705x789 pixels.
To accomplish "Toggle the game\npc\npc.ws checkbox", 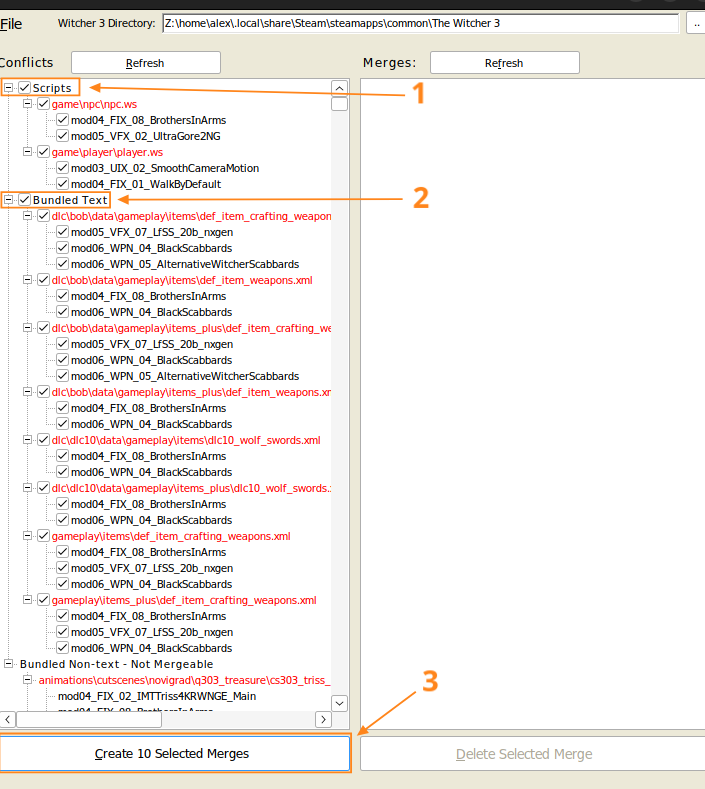I will click(x=43, y=104).
